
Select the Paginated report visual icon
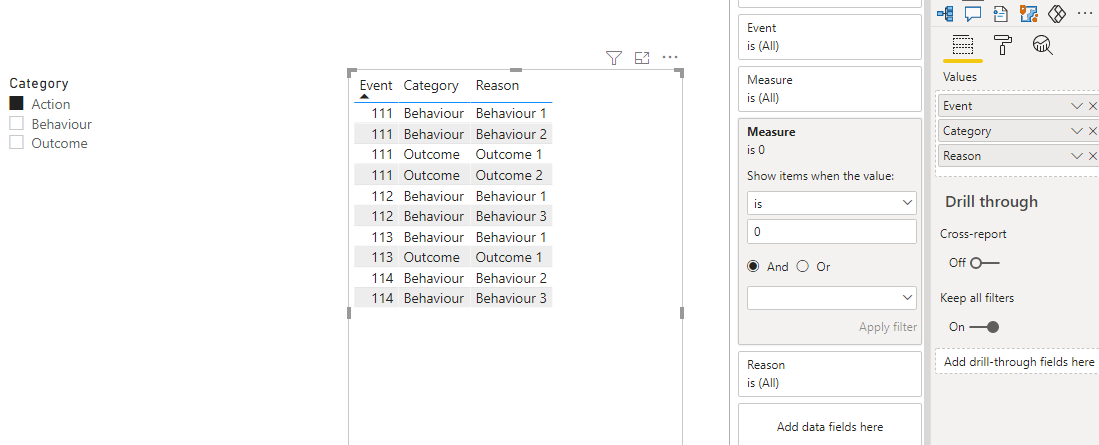click(x=1000, y=13)
